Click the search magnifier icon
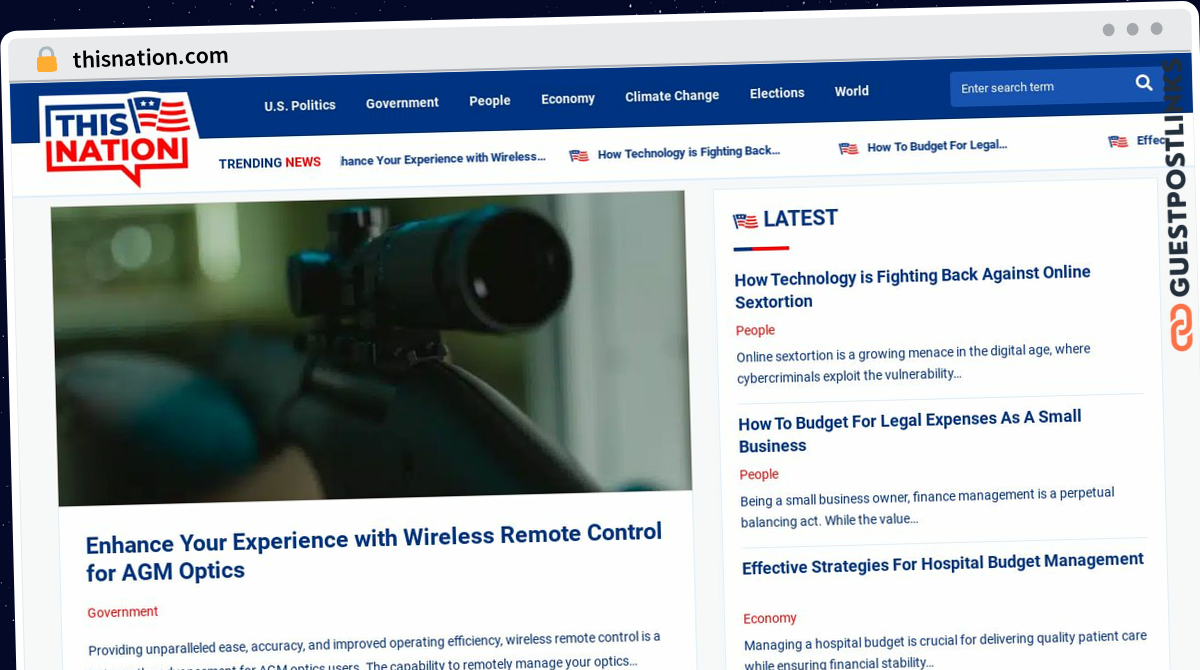This screenshot has width=1200, height=670. point(1144,83)
